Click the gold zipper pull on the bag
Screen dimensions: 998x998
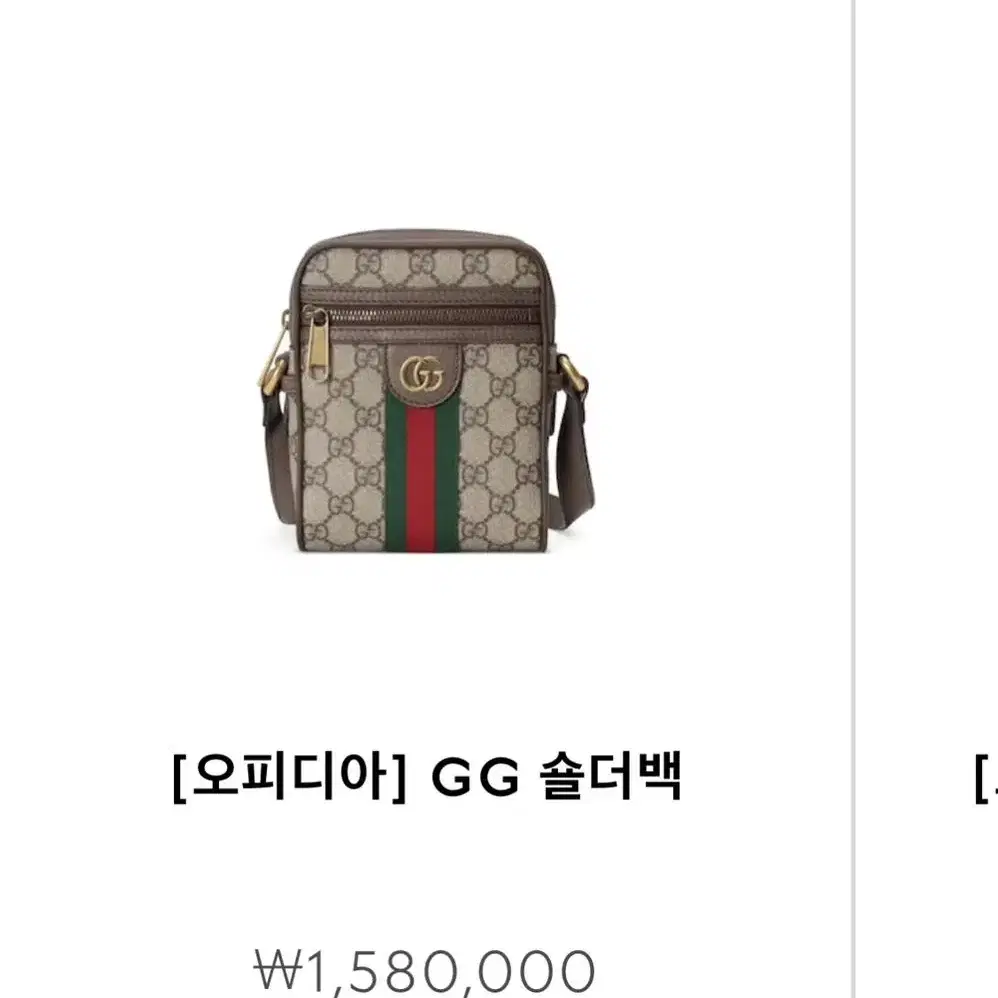coord(316,344)
